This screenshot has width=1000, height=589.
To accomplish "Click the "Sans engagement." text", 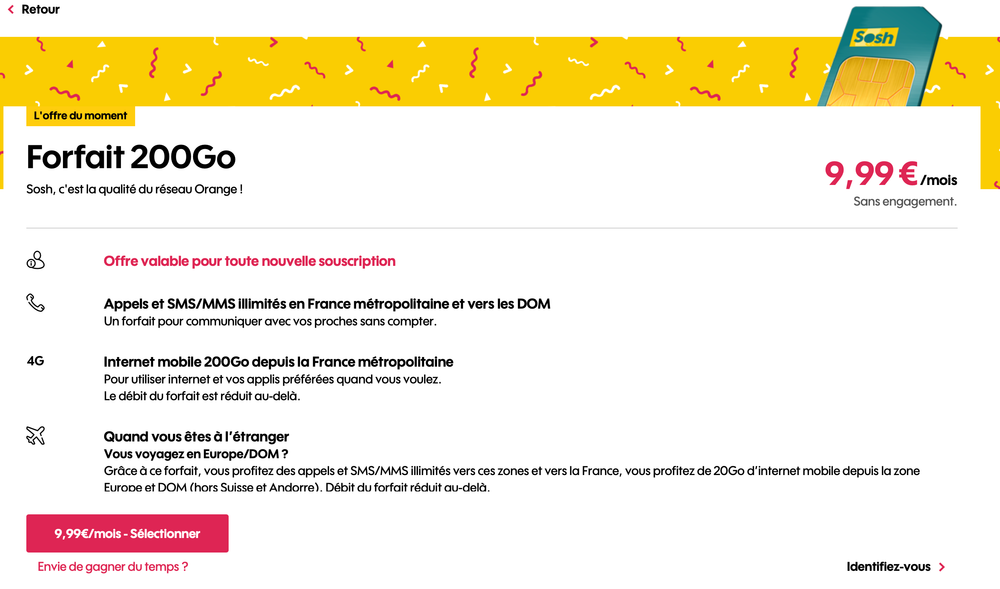I will click(x=905, y=201).
